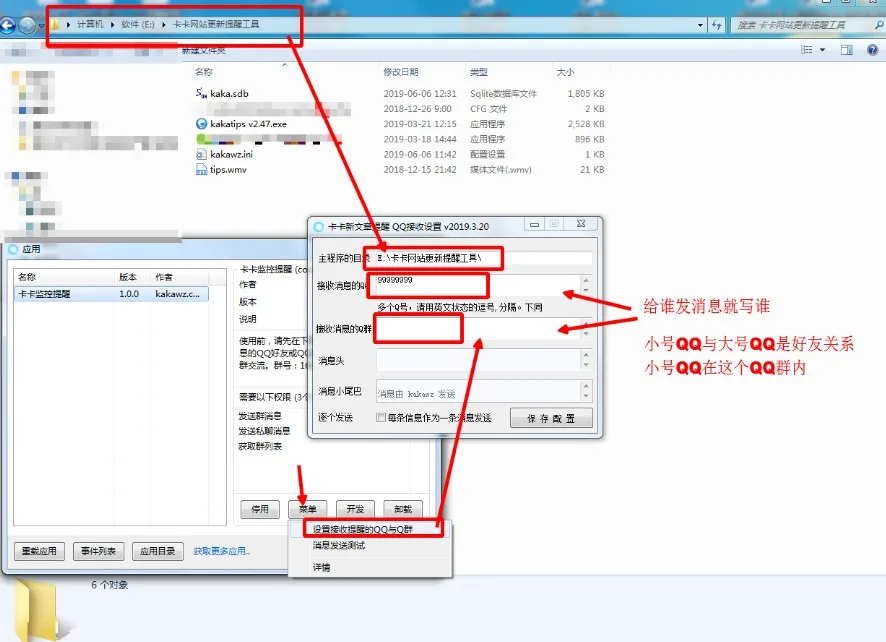Select 卡卡监控提醒 row in application list

(x=111, y=294)
